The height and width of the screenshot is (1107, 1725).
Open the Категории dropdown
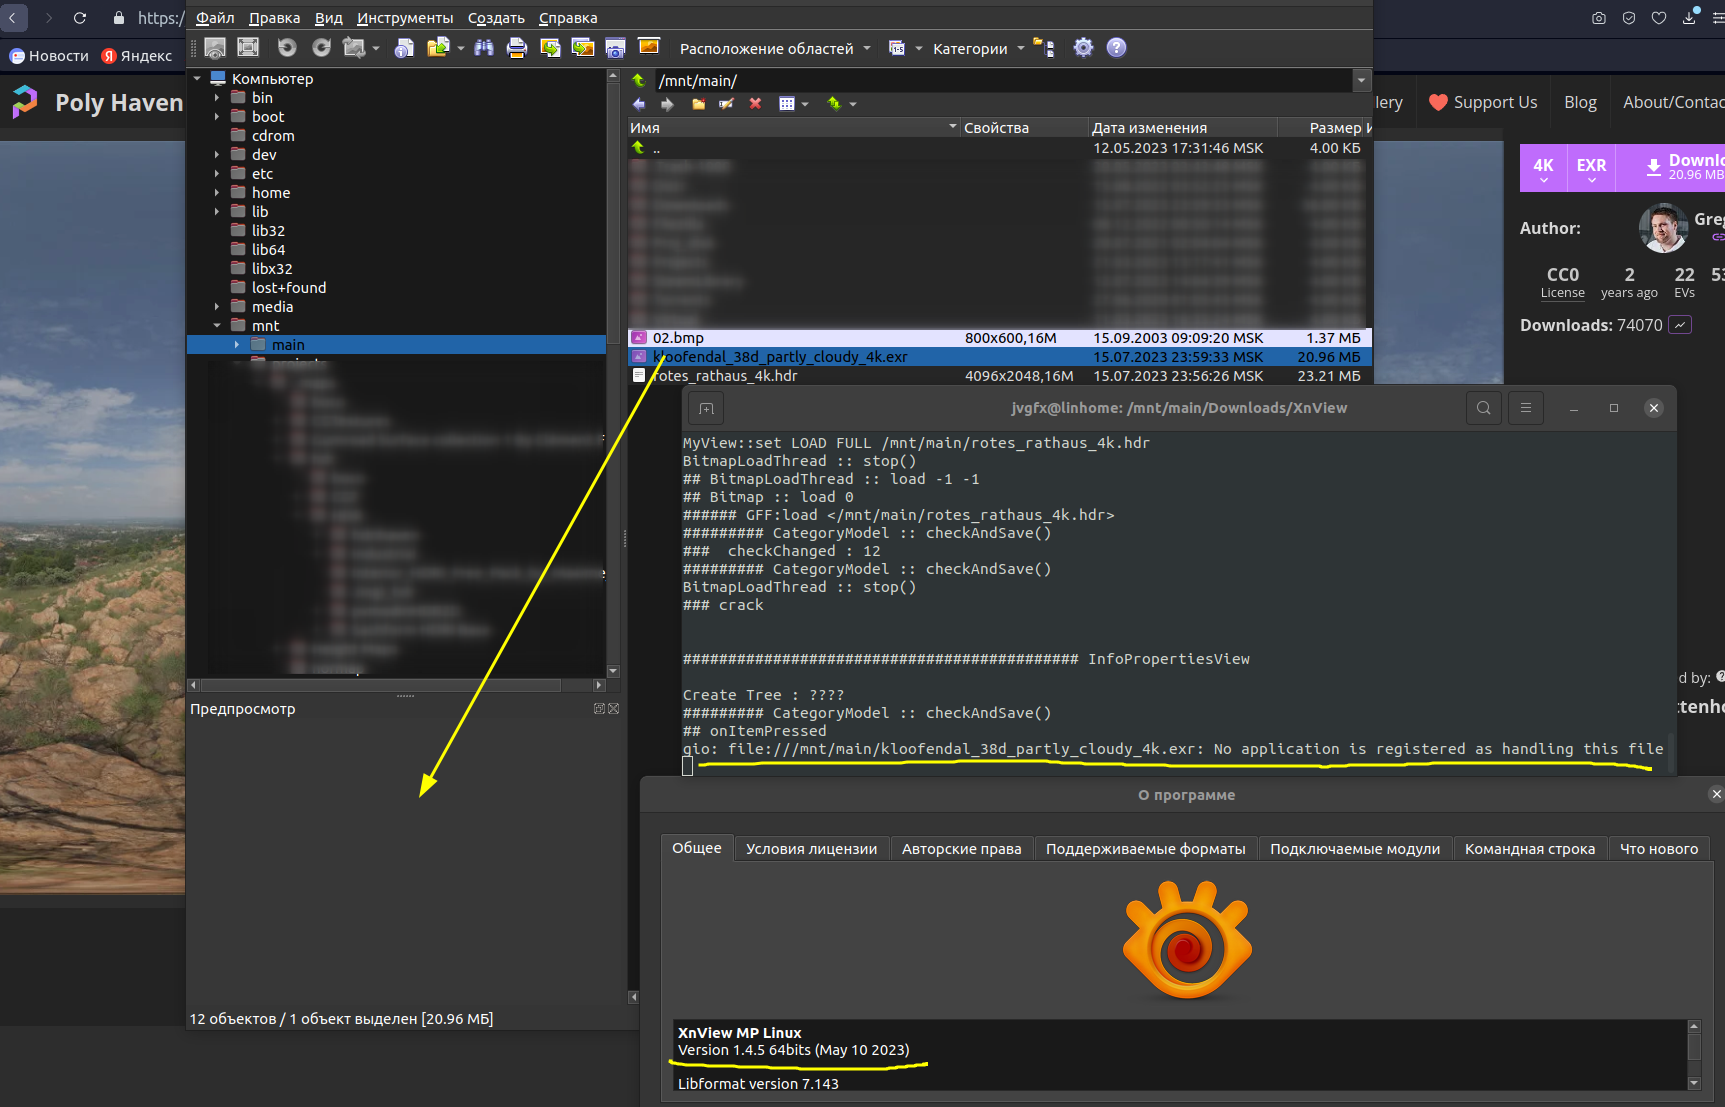click(x=978, y=49)
